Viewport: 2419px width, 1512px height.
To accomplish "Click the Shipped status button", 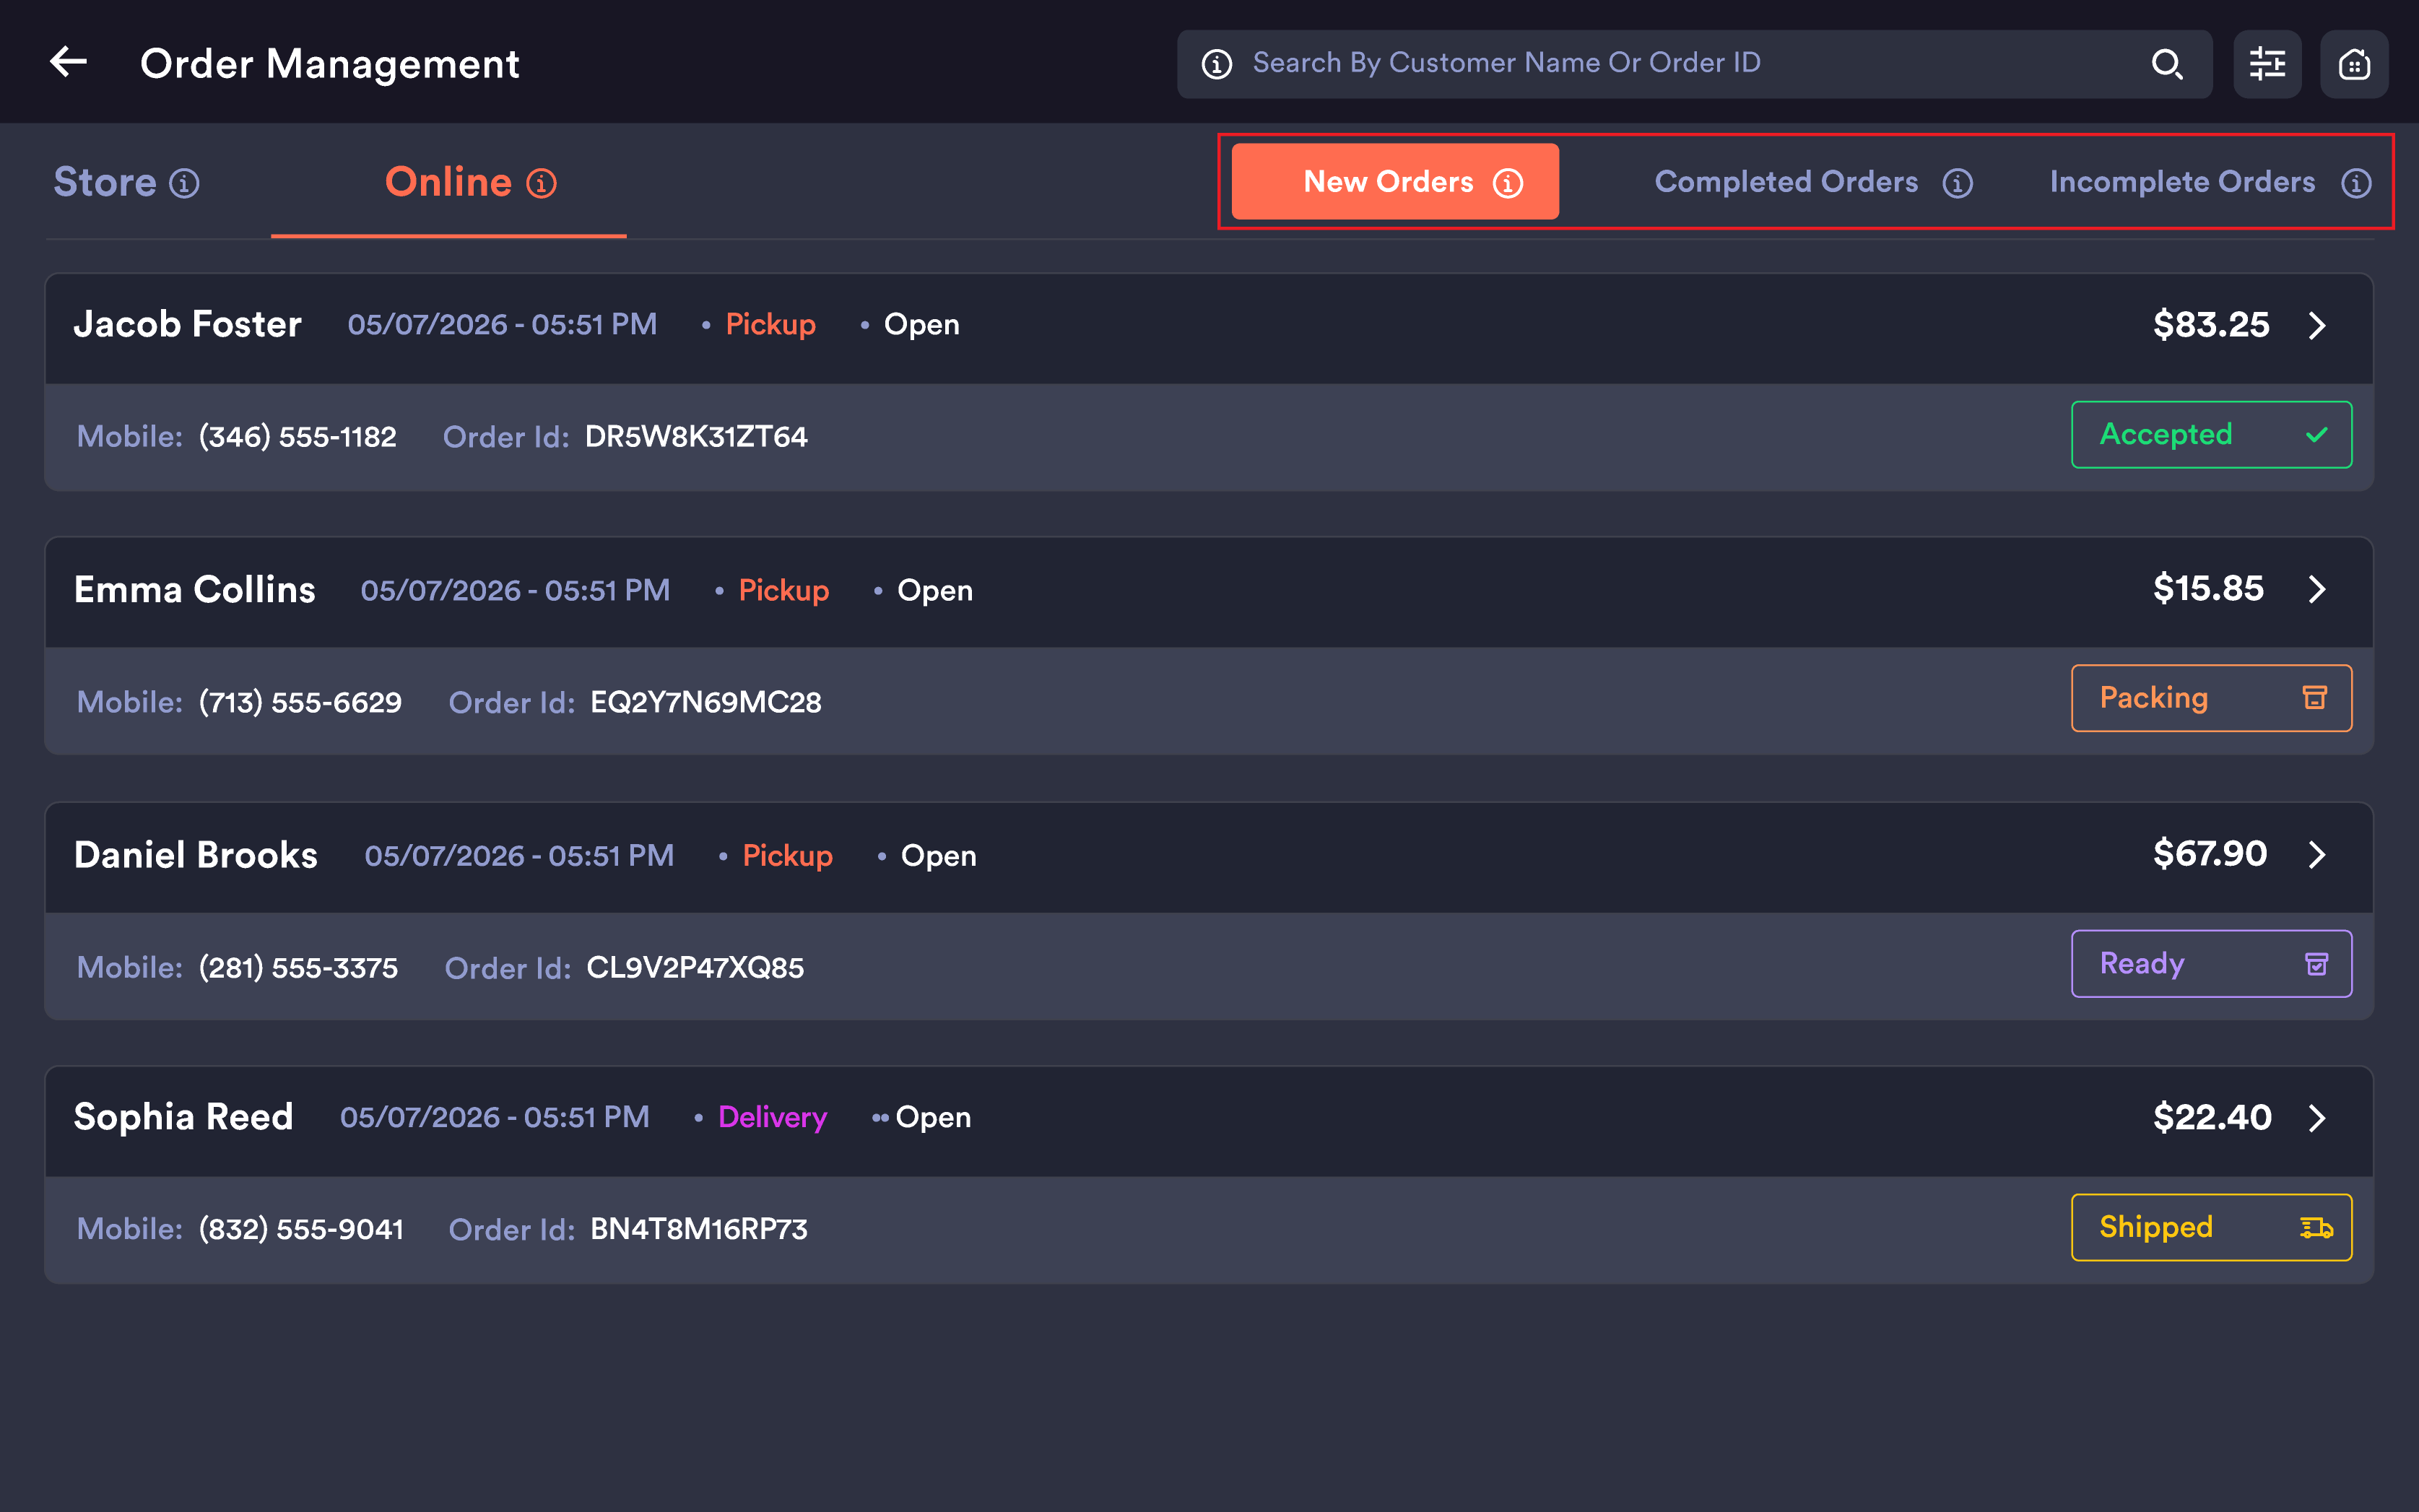I will (2211, 1227).
